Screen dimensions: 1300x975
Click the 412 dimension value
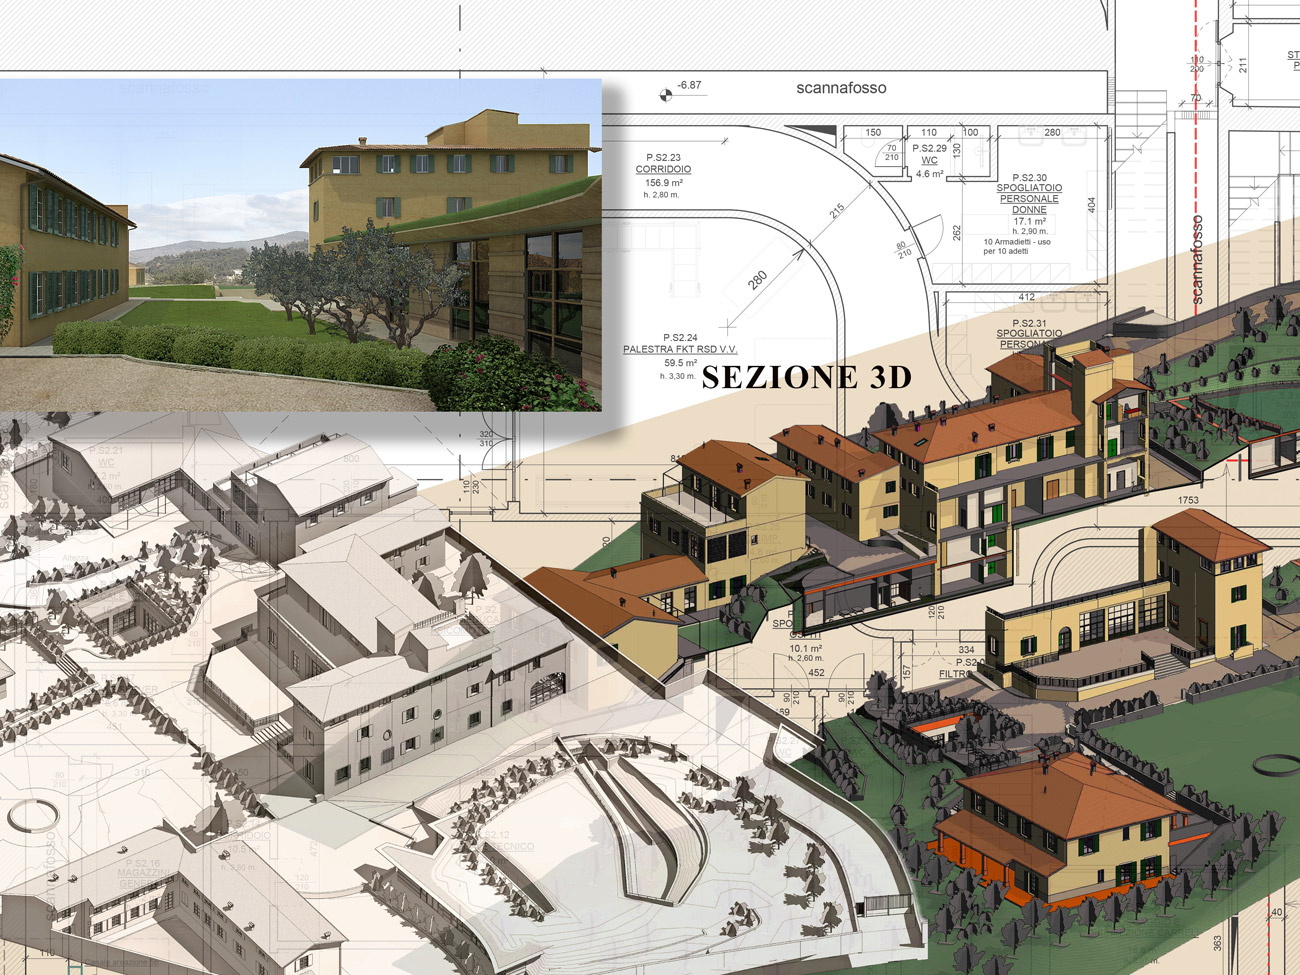(x=1027, y=297)
